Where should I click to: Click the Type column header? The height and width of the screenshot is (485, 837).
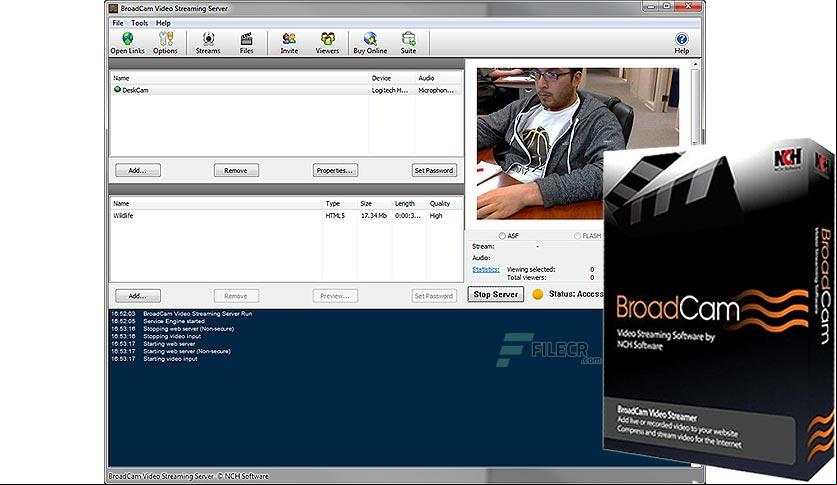[339, 203]
